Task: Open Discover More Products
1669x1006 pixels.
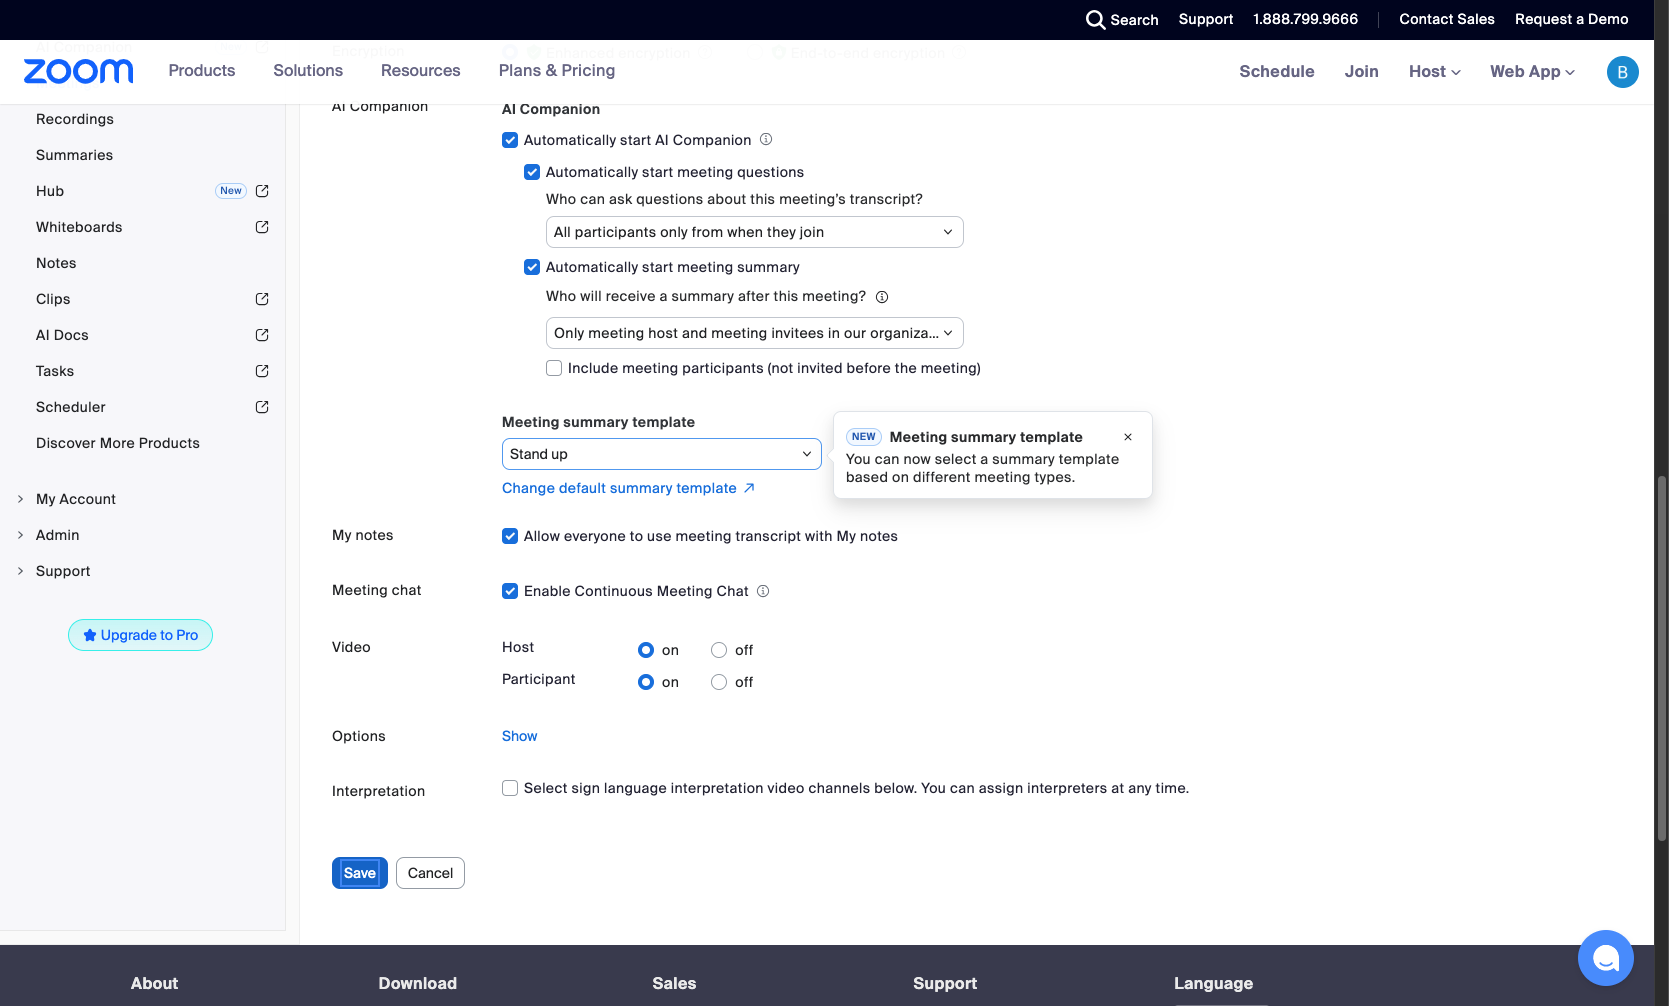Action: coord(118,443)
